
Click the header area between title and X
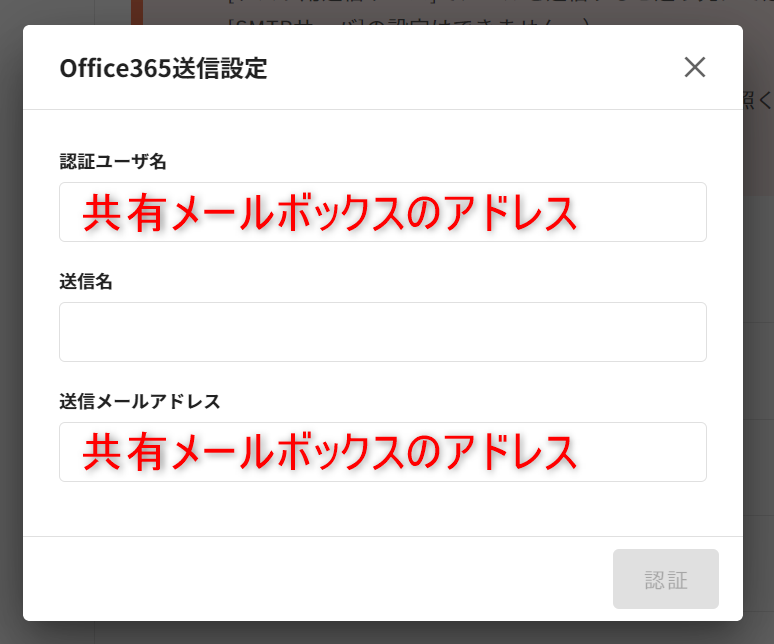(470, 68)
